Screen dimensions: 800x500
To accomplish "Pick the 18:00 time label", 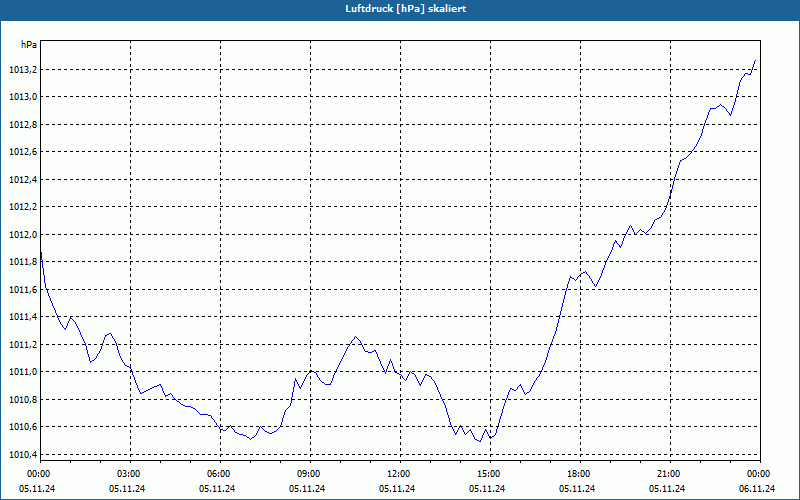I will pos(578,474).
